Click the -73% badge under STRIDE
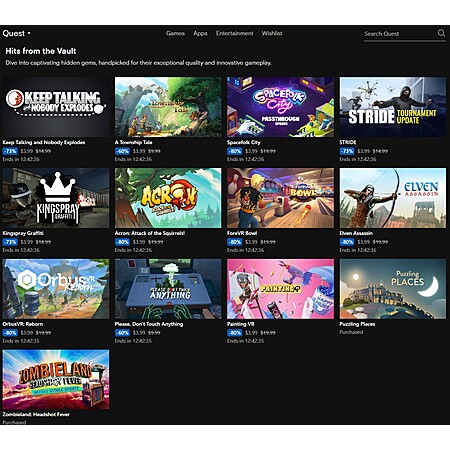Image resolution: width=450 pixels, height=450 pixels. click(x=347, y=151)
